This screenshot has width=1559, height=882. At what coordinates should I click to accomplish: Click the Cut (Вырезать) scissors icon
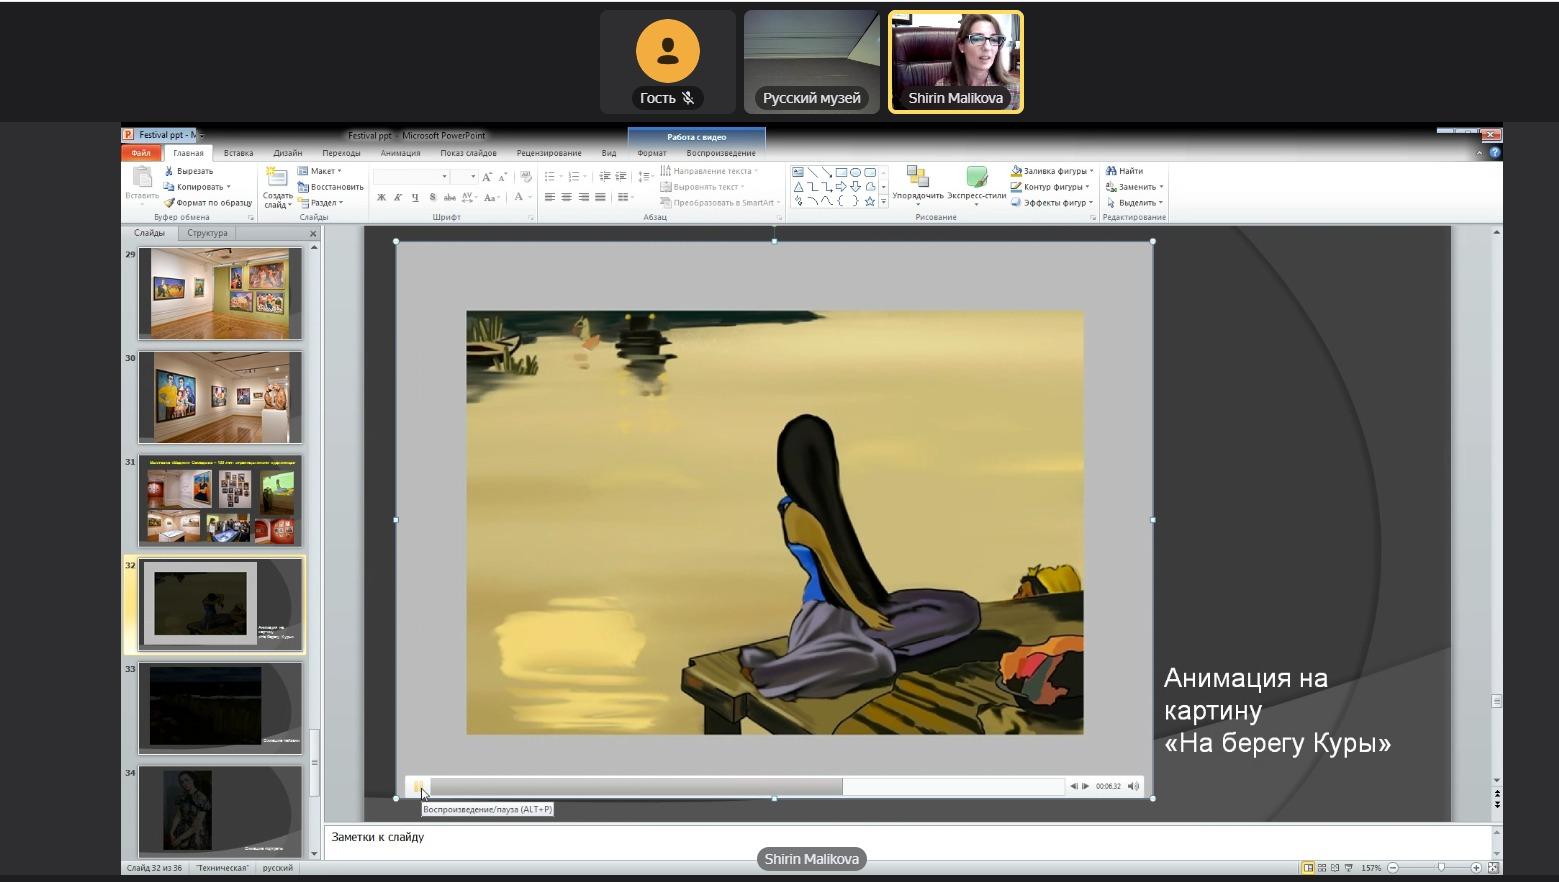[x=169, y=171]
